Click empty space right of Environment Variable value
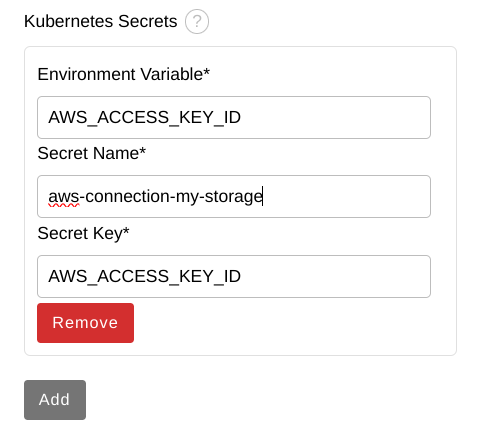492x434 pixels. click(x=333, y=117)
